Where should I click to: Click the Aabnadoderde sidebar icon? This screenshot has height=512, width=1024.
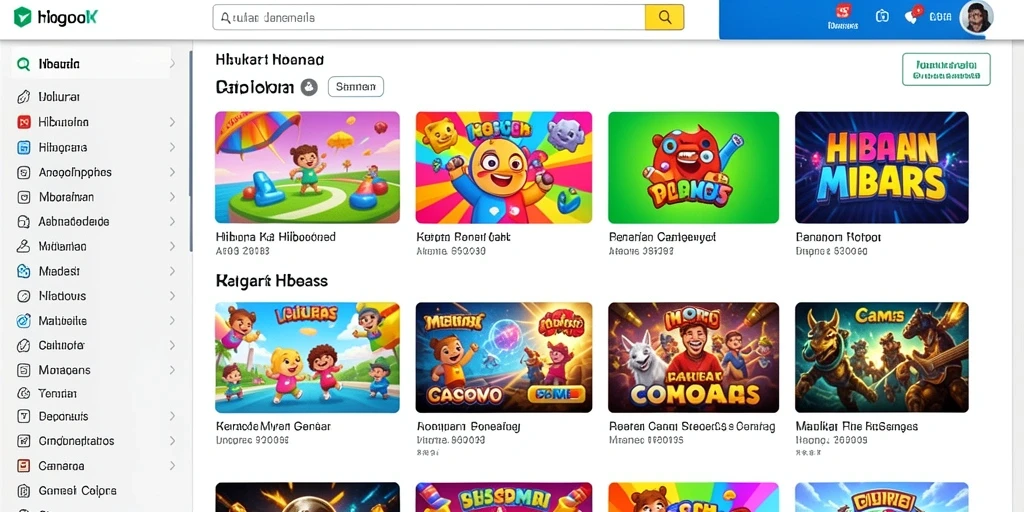(x=24, y=221)
